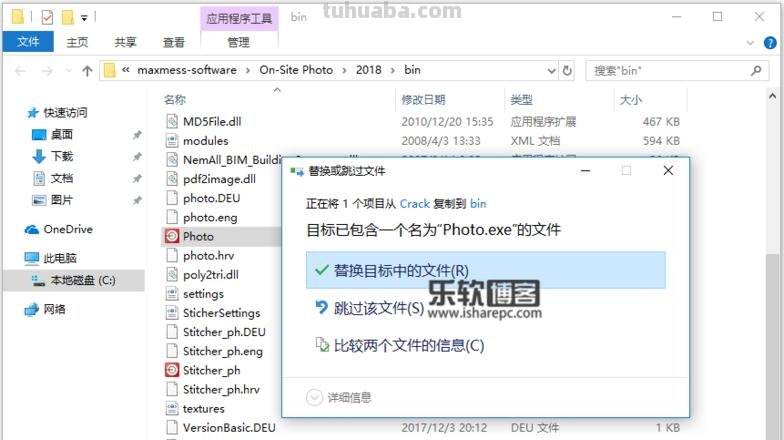Select the Stitcher_ph.hrv file

[221, 390]
